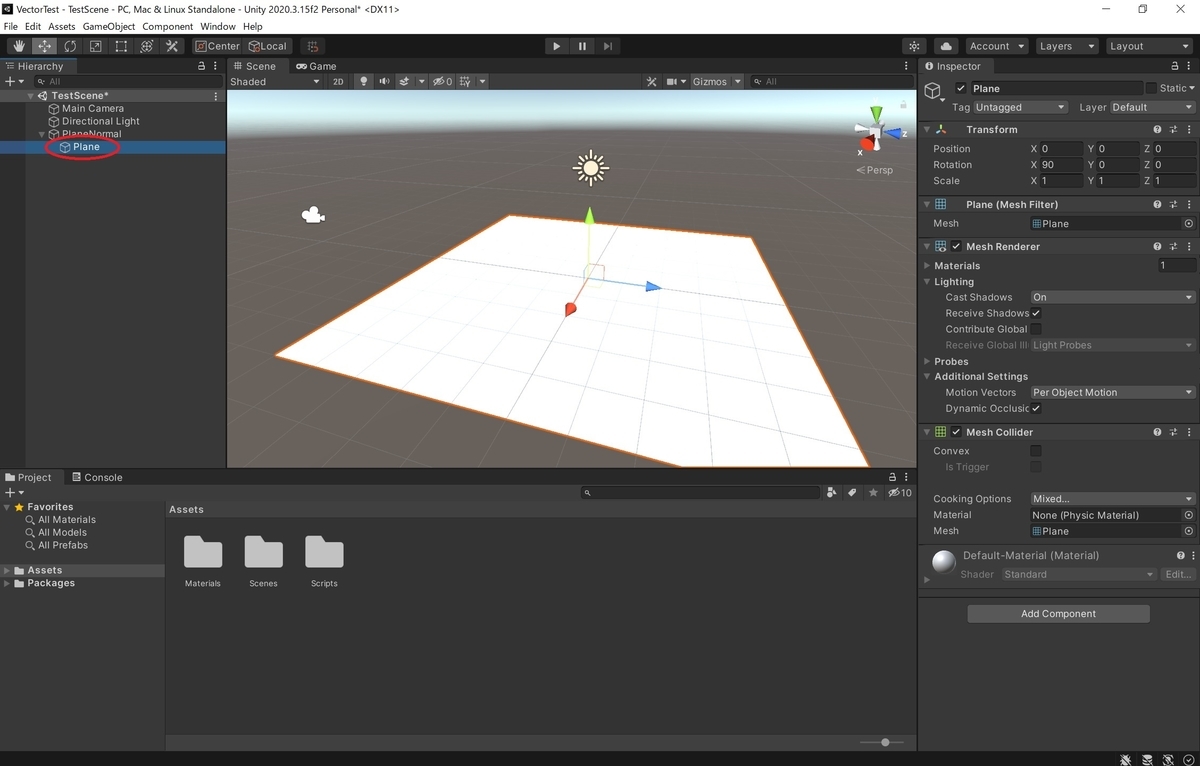Open Collaborate sun icon
The height and width of the screenshot is (766, 1200).
[x=914, y=46]
